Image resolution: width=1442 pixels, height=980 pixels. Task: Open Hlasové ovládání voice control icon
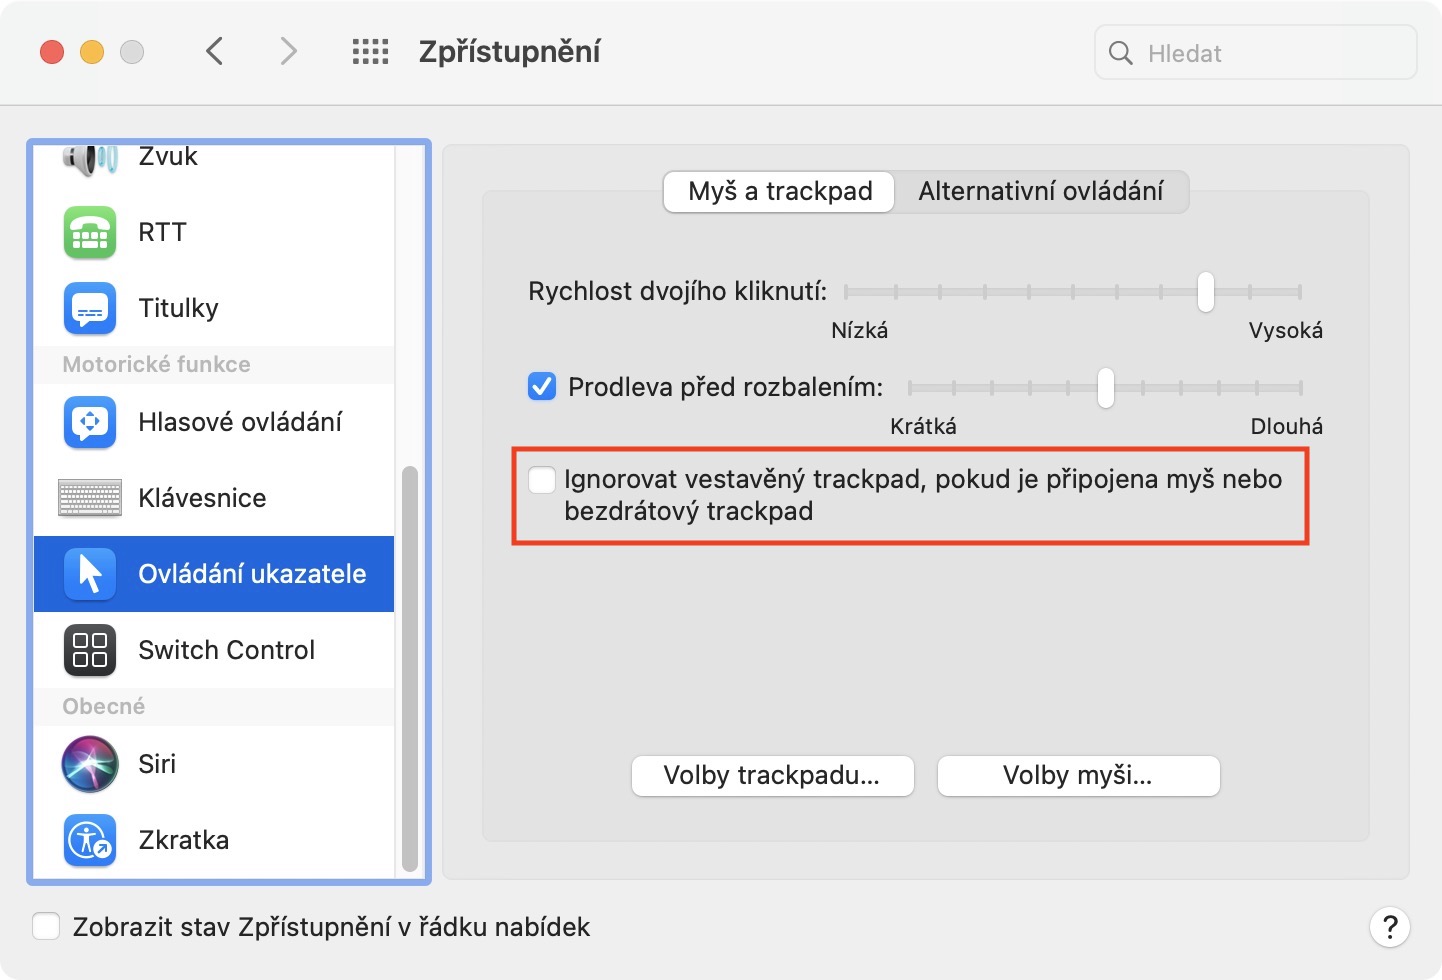click(x=90, y=422)
